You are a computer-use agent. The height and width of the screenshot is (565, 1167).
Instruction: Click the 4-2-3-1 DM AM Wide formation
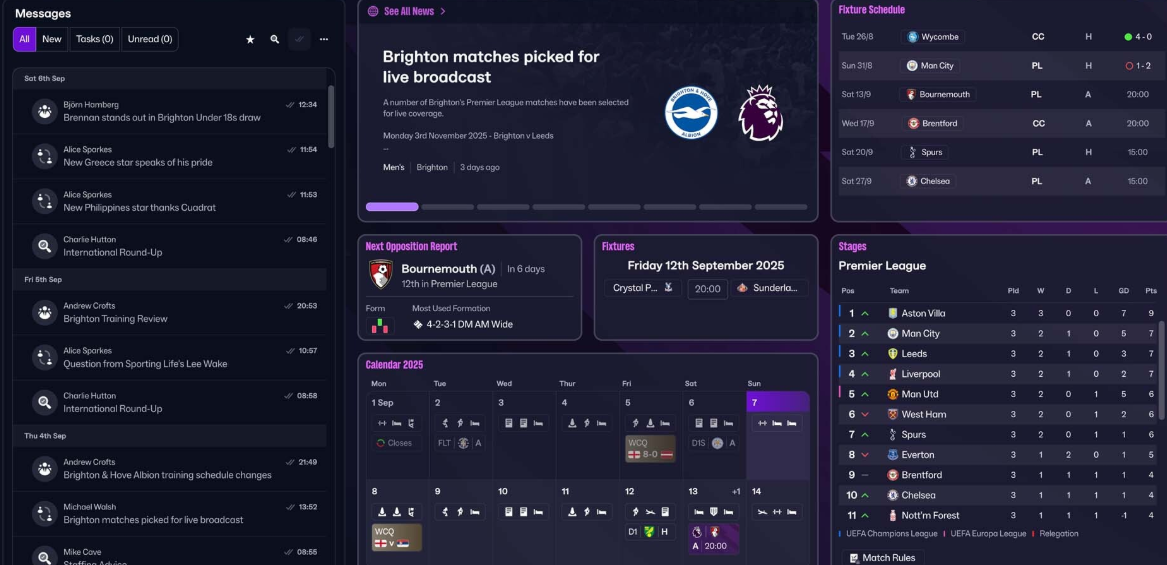click(x=462, y=325)
